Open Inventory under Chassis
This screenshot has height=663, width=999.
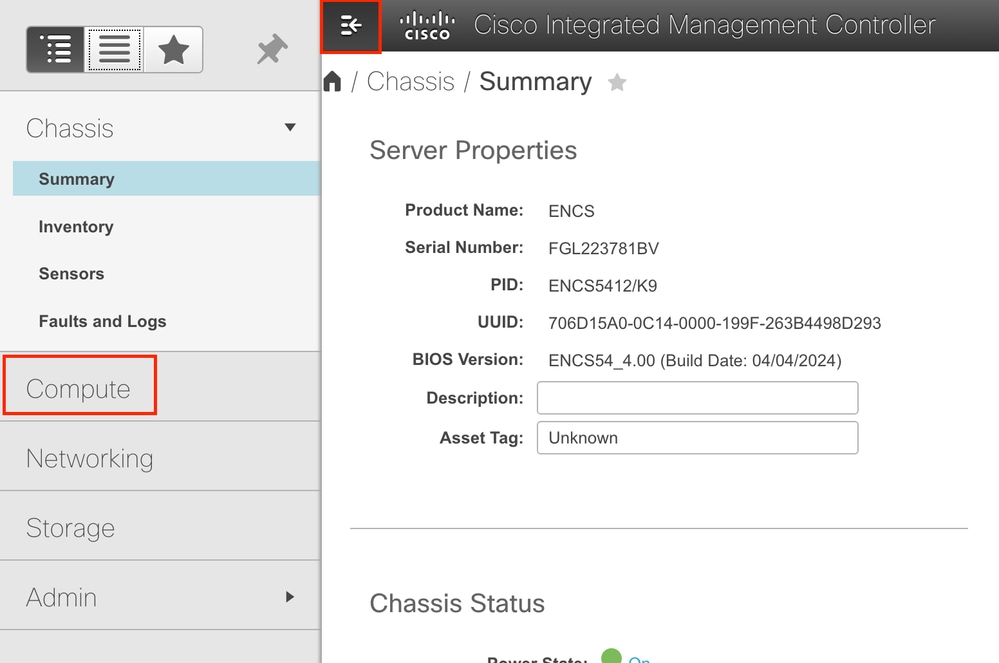[x=76, y=227]
